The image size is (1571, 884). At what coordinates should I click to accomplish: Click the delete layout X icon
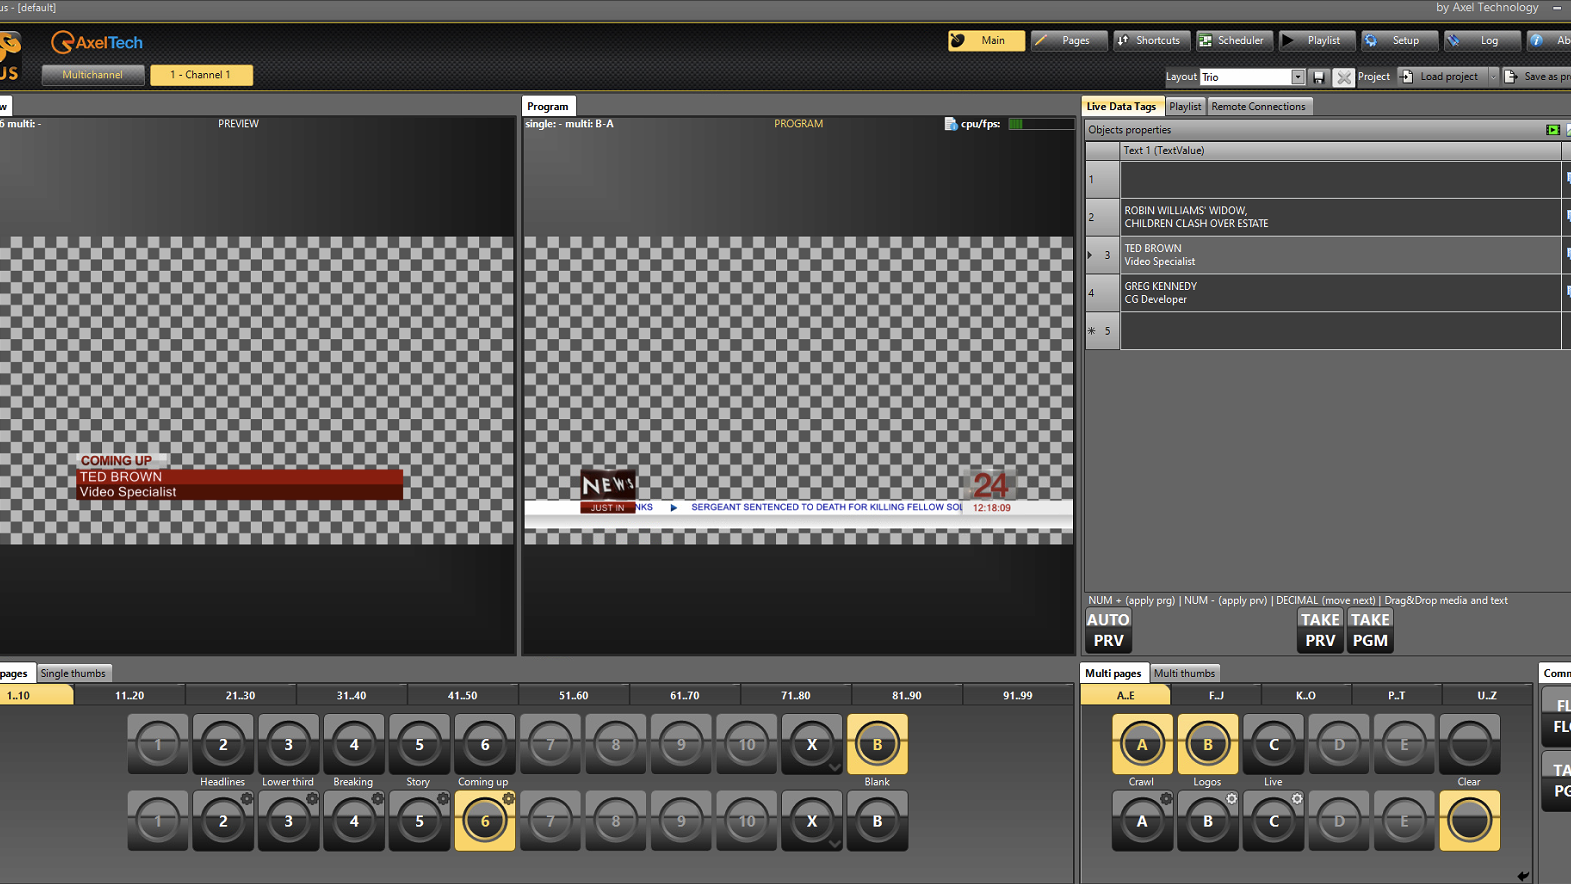(1343, 77)
